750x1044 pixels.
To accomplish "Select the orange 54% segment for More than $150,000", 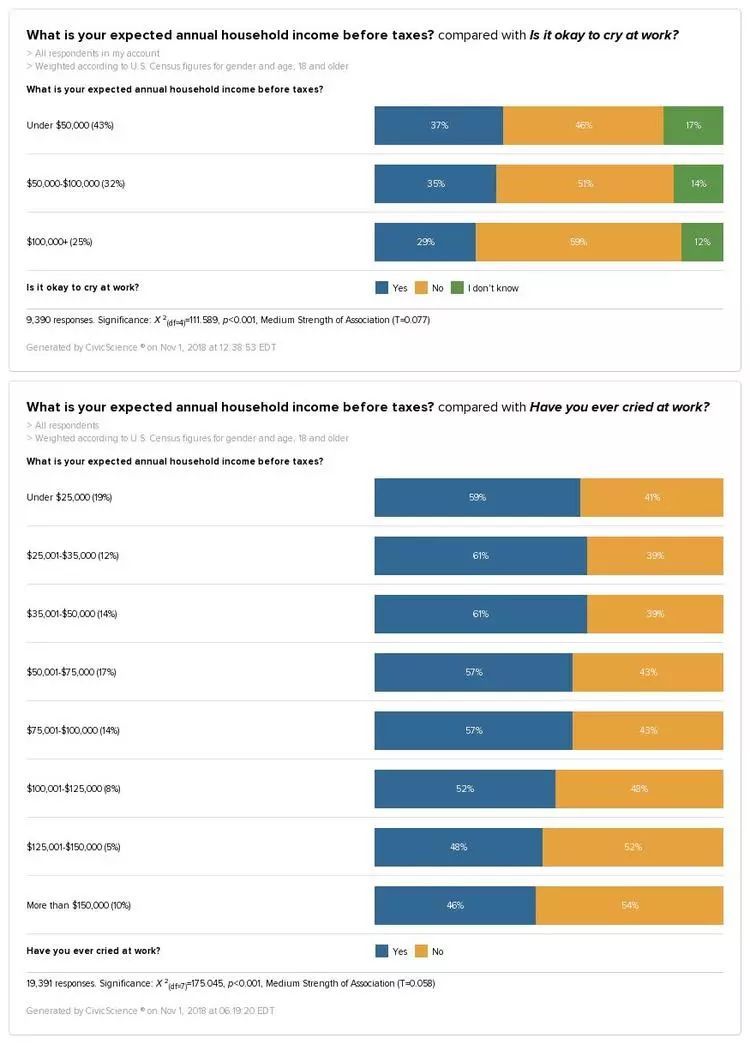I will (629, 905).
